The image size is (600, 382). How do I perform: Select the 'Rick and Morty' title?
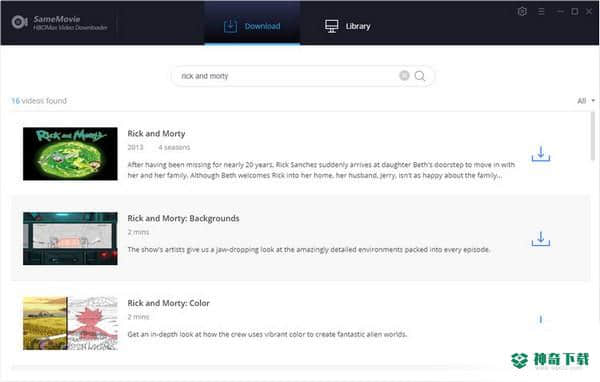156,134
